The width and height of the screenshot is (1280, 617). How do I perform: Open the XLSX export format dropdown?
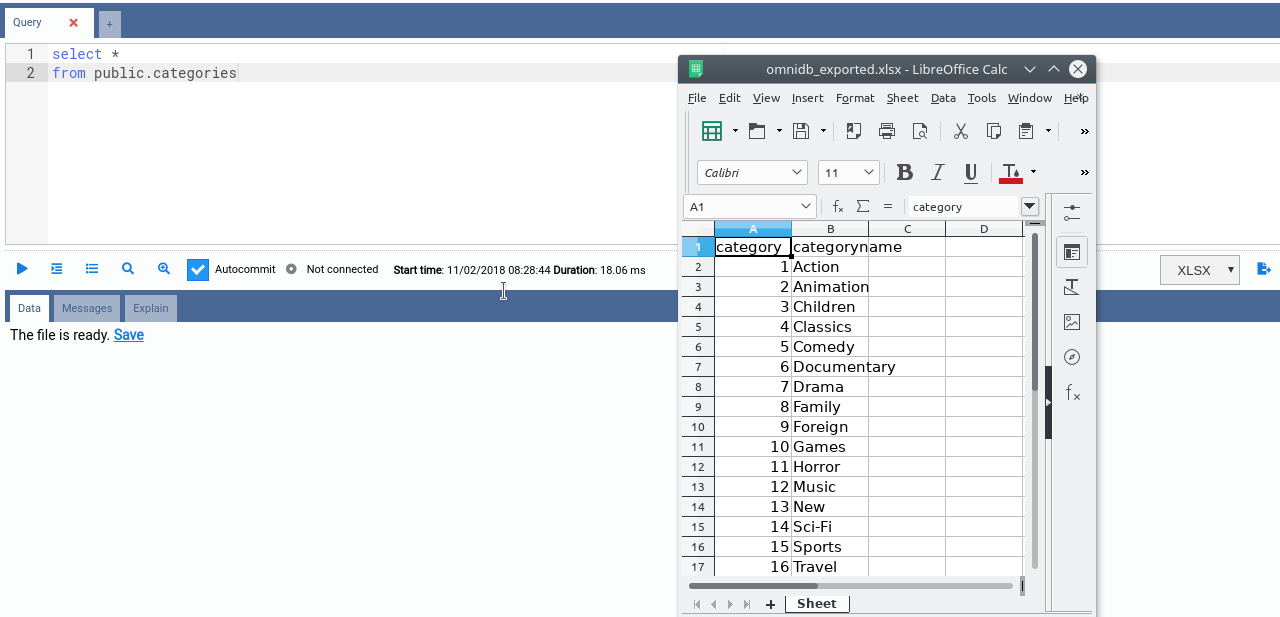[1199, 270]
